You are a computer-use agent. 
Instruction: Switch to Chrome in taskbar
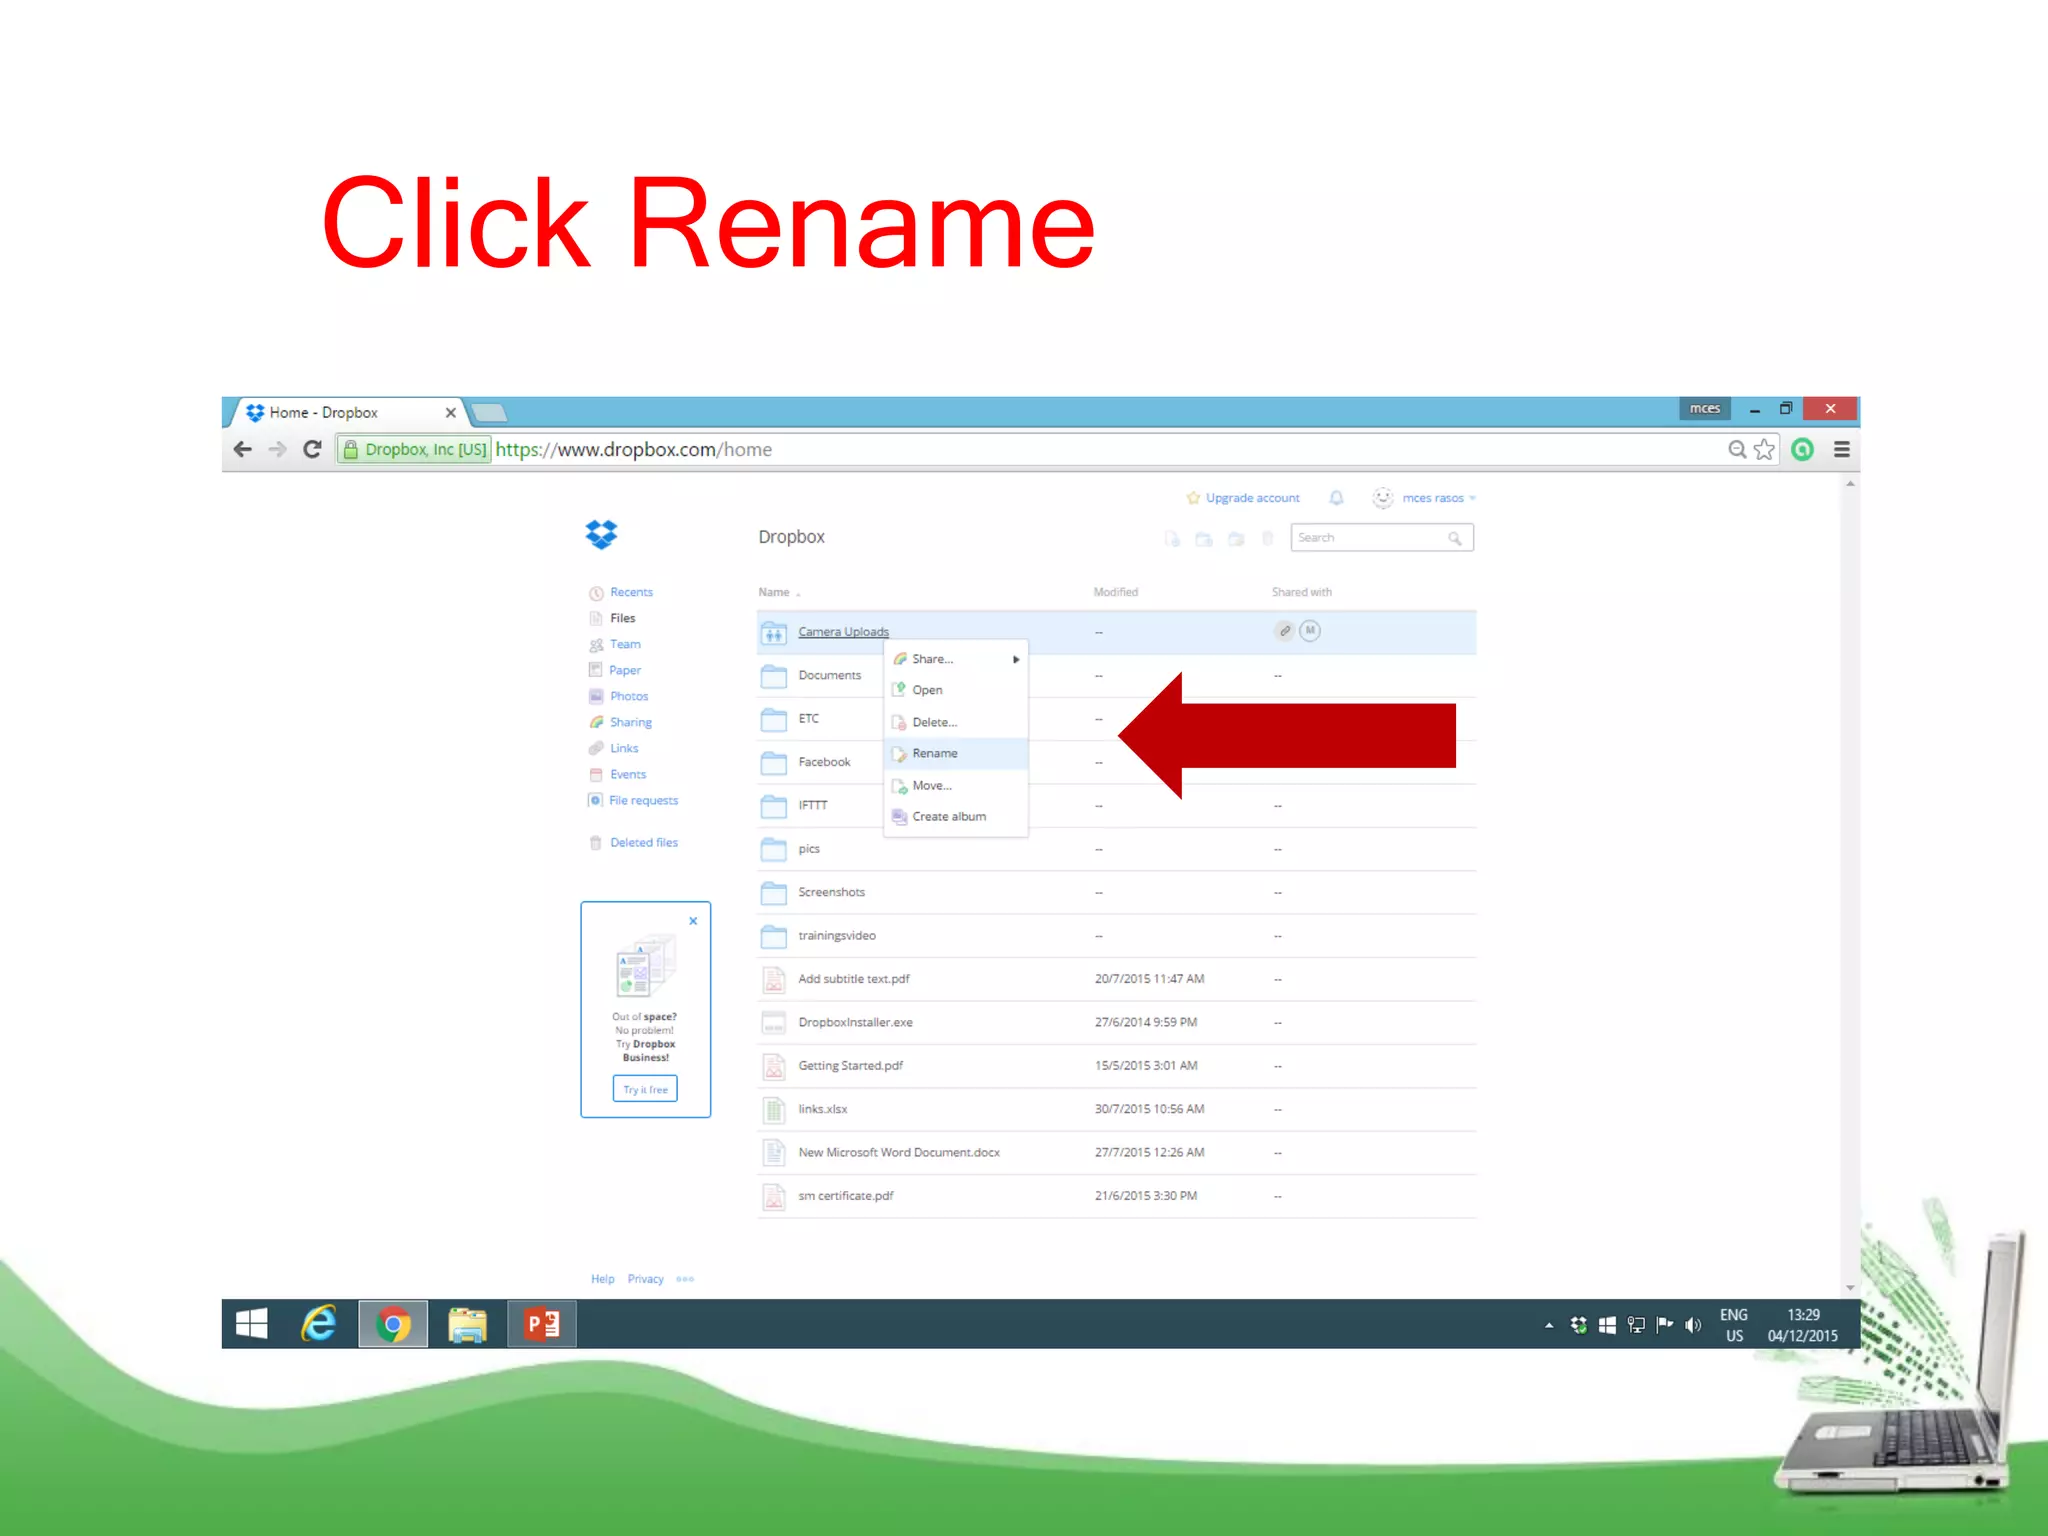[x=393, y=1324]
